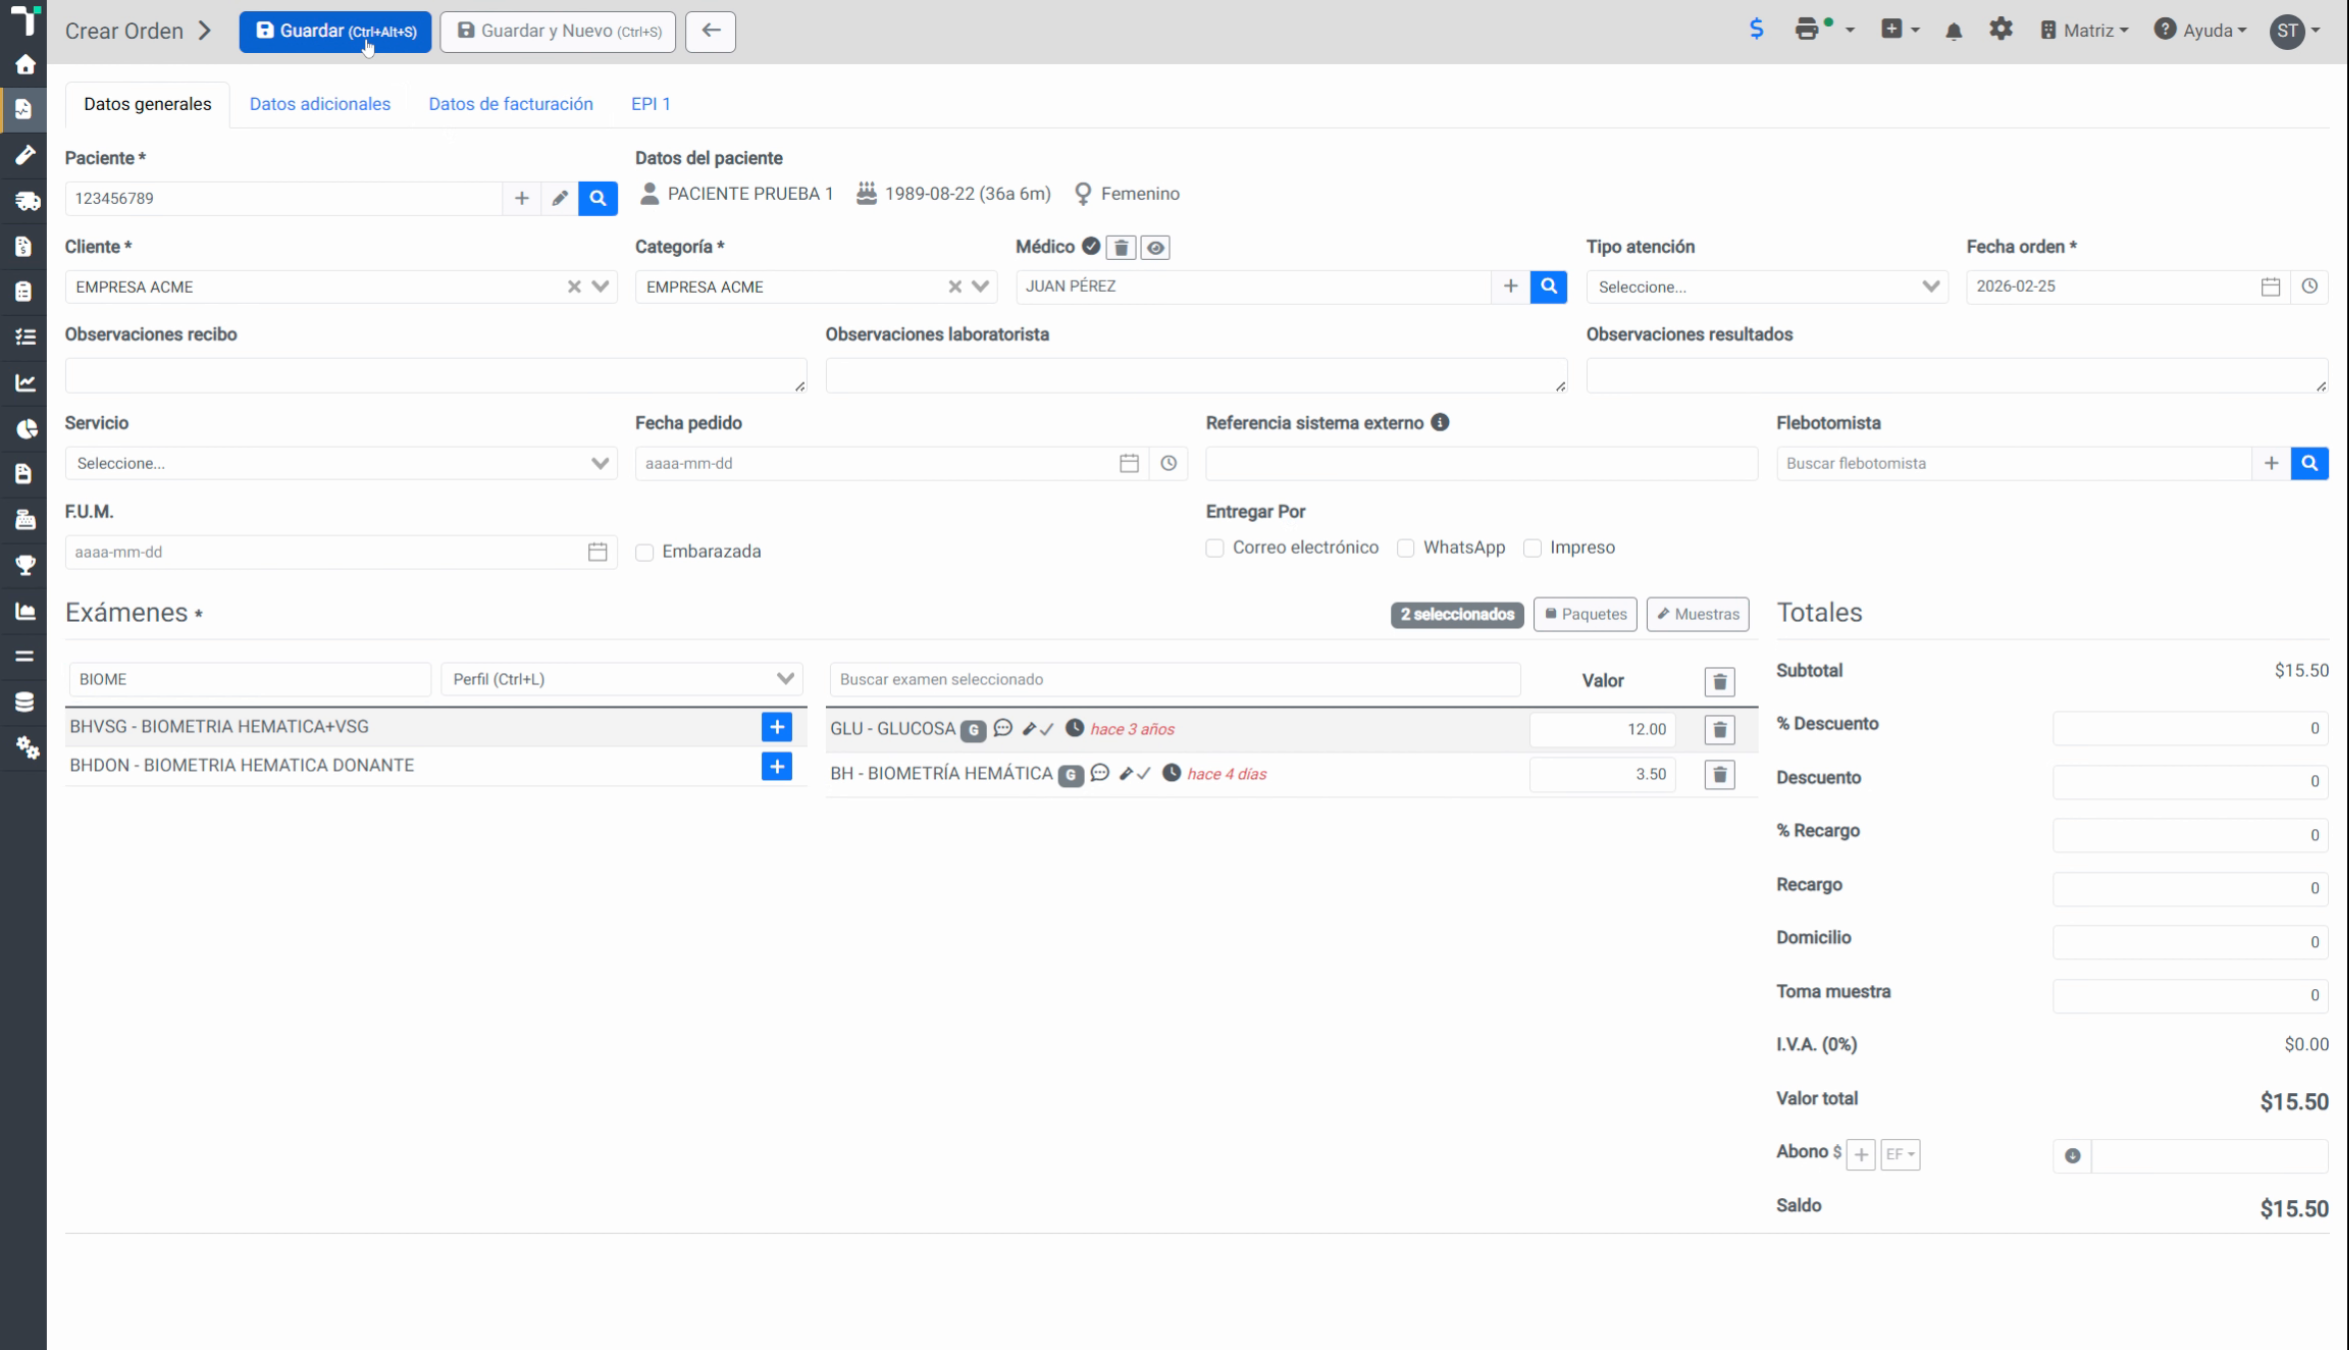Click the search flebotomista magnifier button

[2309, 463]
